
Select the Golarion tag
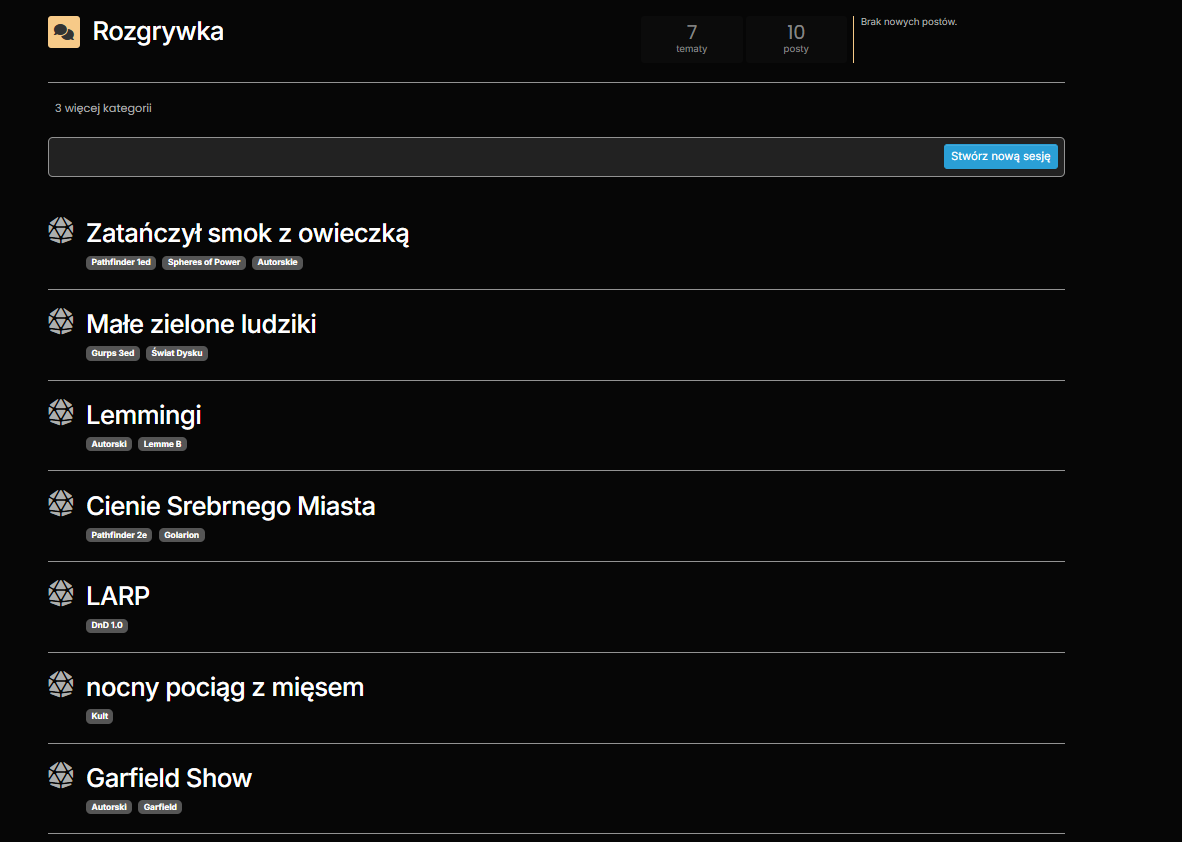pos(182,535)
